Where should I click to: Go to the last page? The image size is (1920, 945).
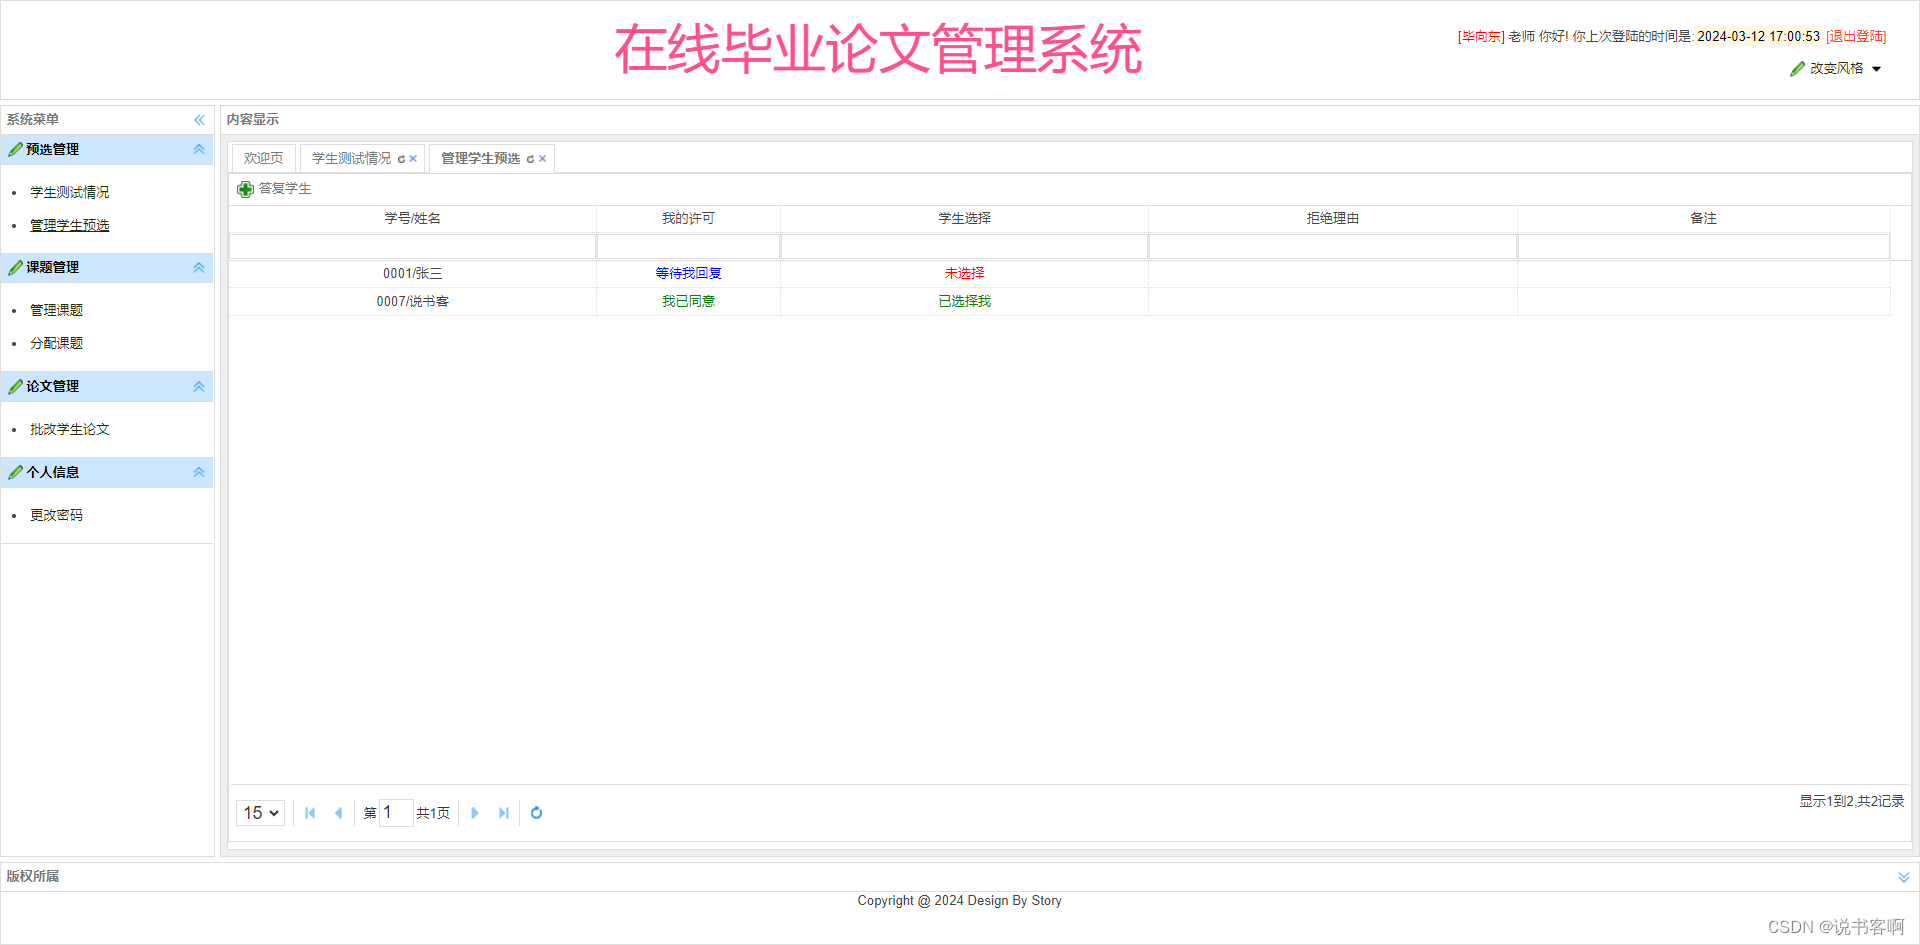click(x=503, y=813)
